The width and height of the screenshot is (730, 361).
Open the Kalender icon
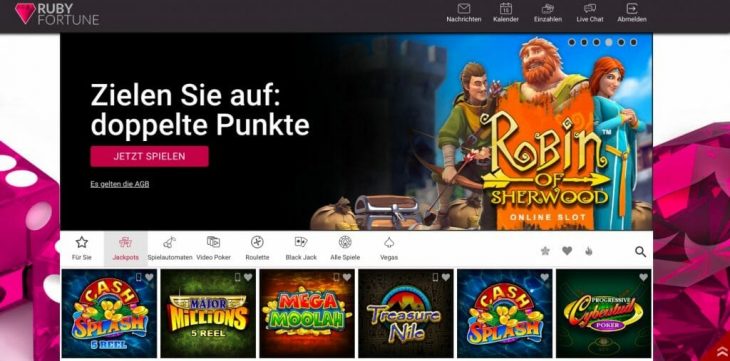506,9
